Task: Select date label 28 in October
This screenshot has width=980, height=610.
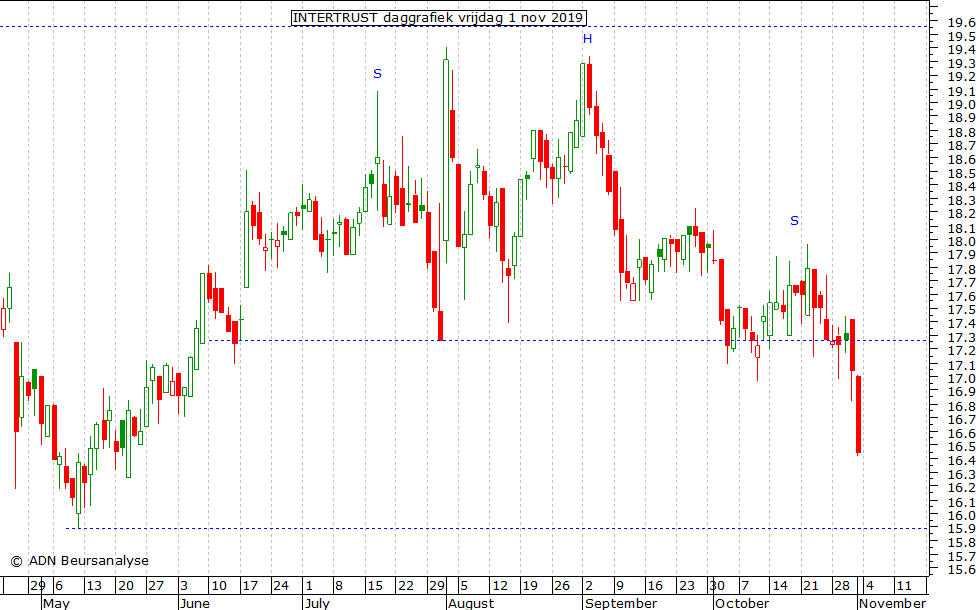Action: tap(842, 586)
